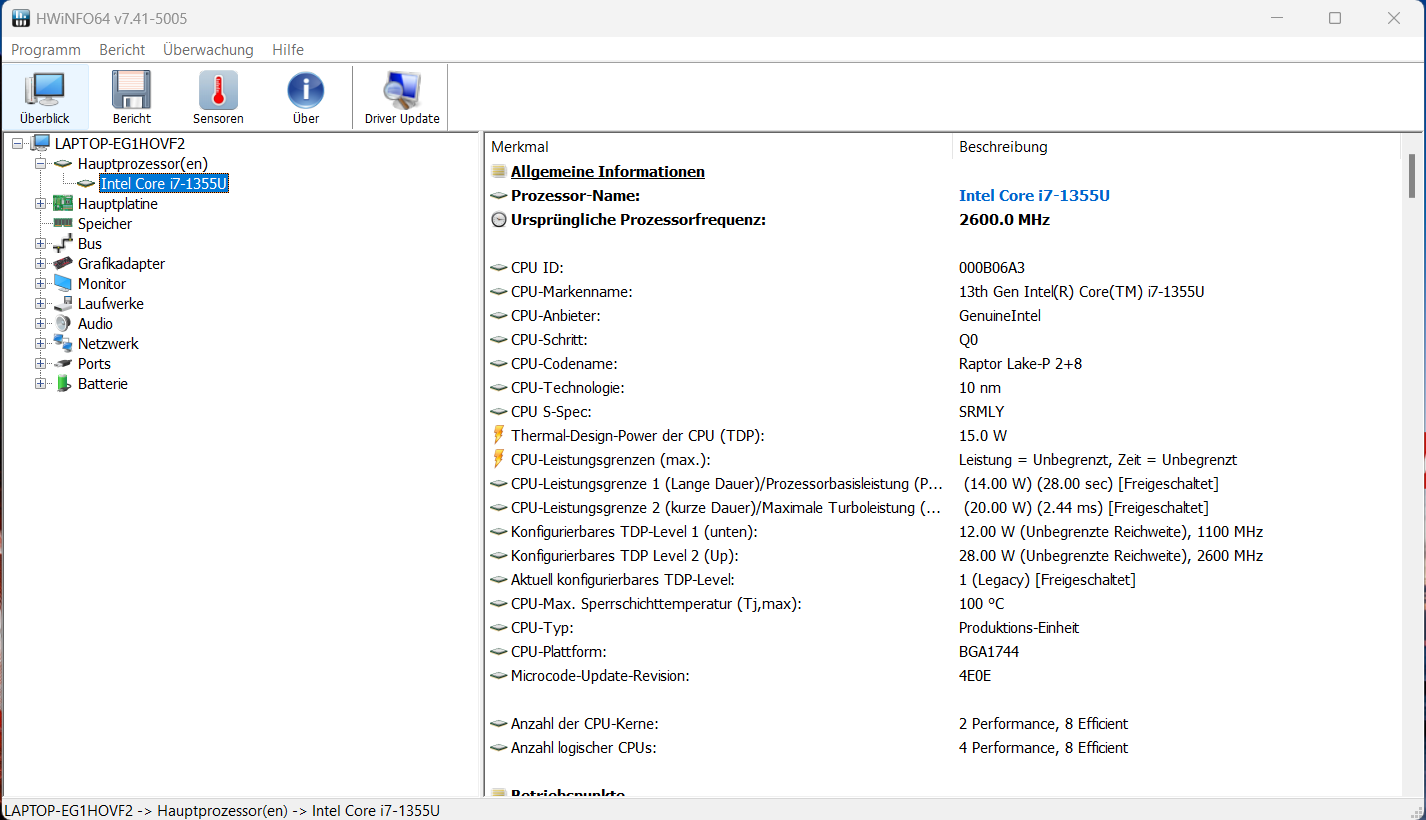This screenshot has width=1426, height=820.
Task: Maximize the HWiNFO64 window
Action: 1335,18
